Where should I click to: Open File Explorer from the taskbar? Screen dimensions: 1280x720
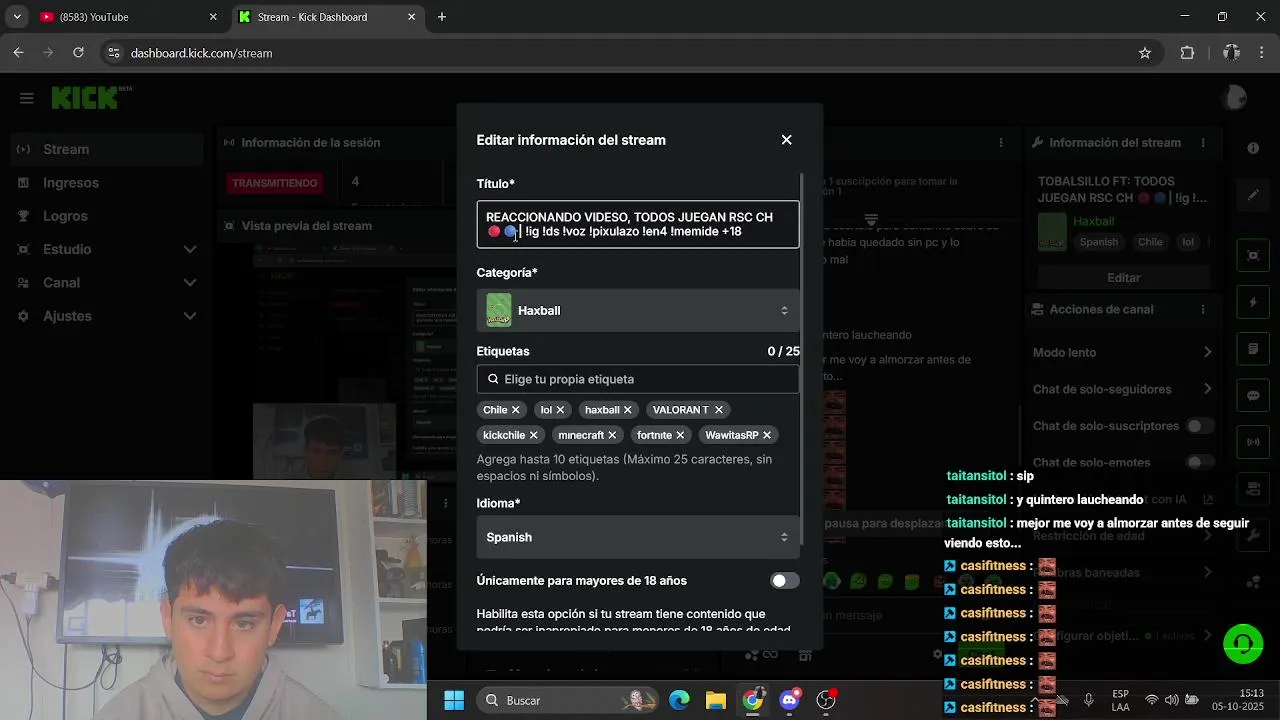coord(715,700)
